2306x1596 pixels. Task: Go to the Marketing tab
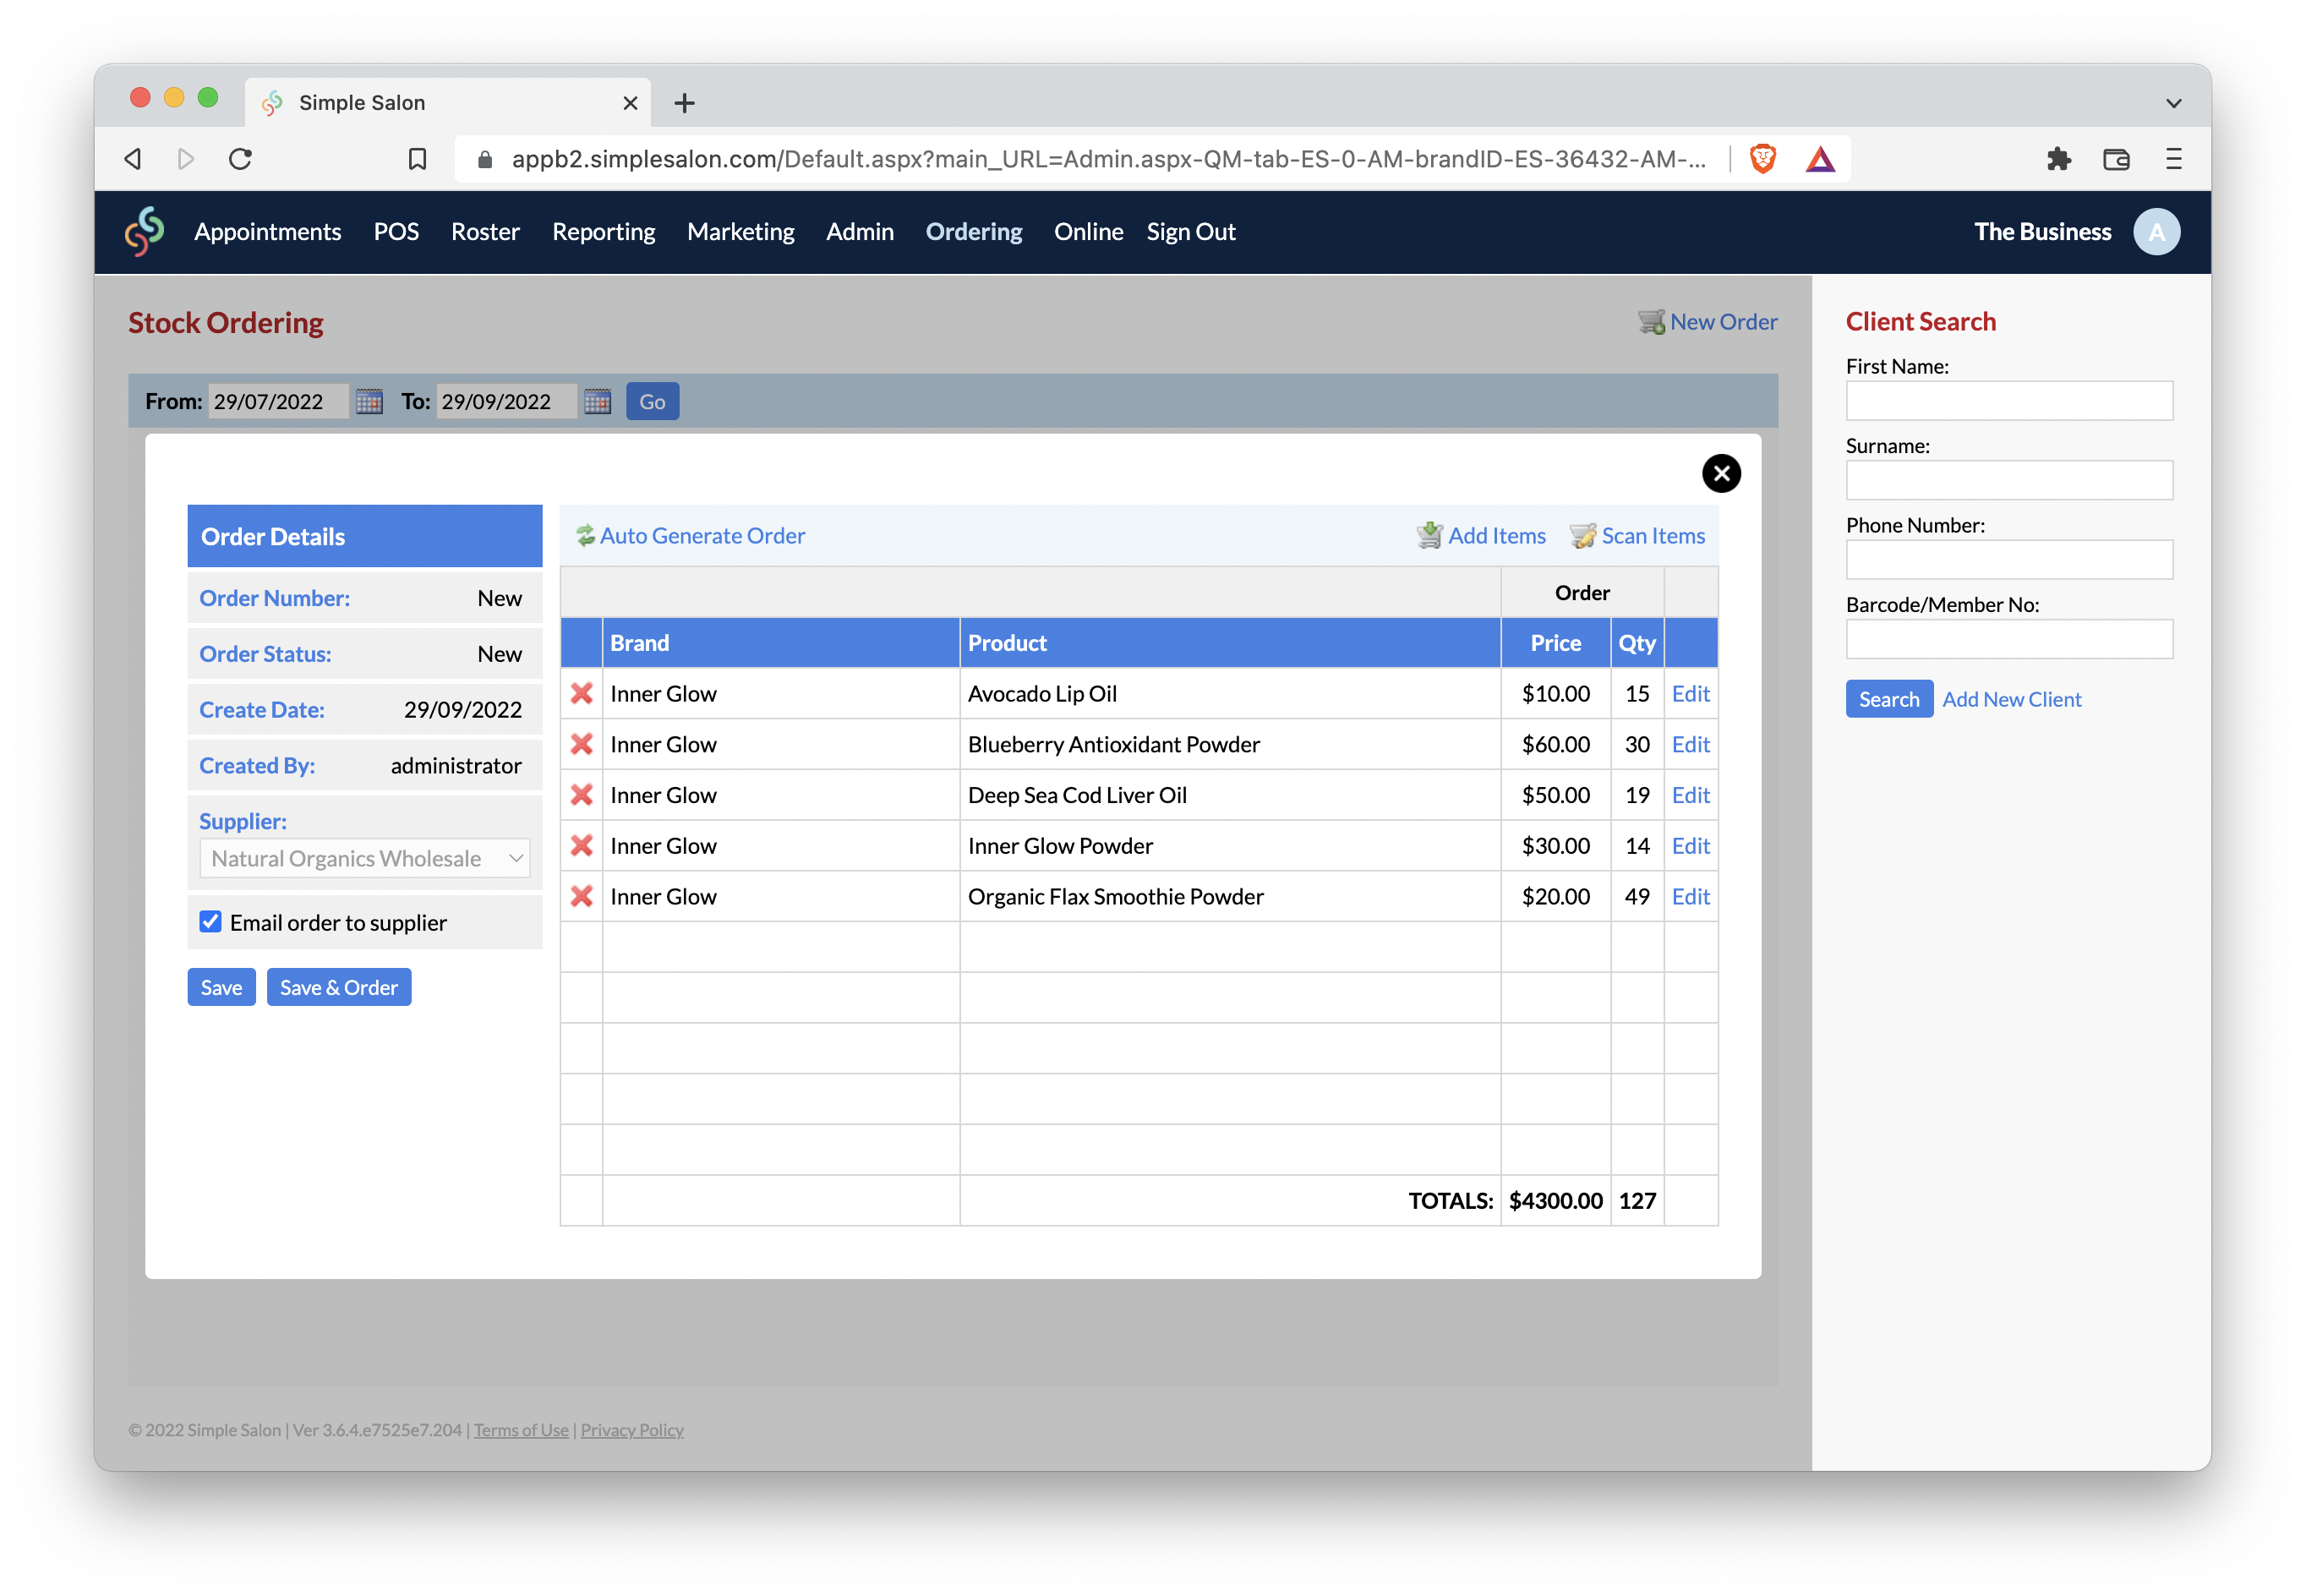[740, 232]
